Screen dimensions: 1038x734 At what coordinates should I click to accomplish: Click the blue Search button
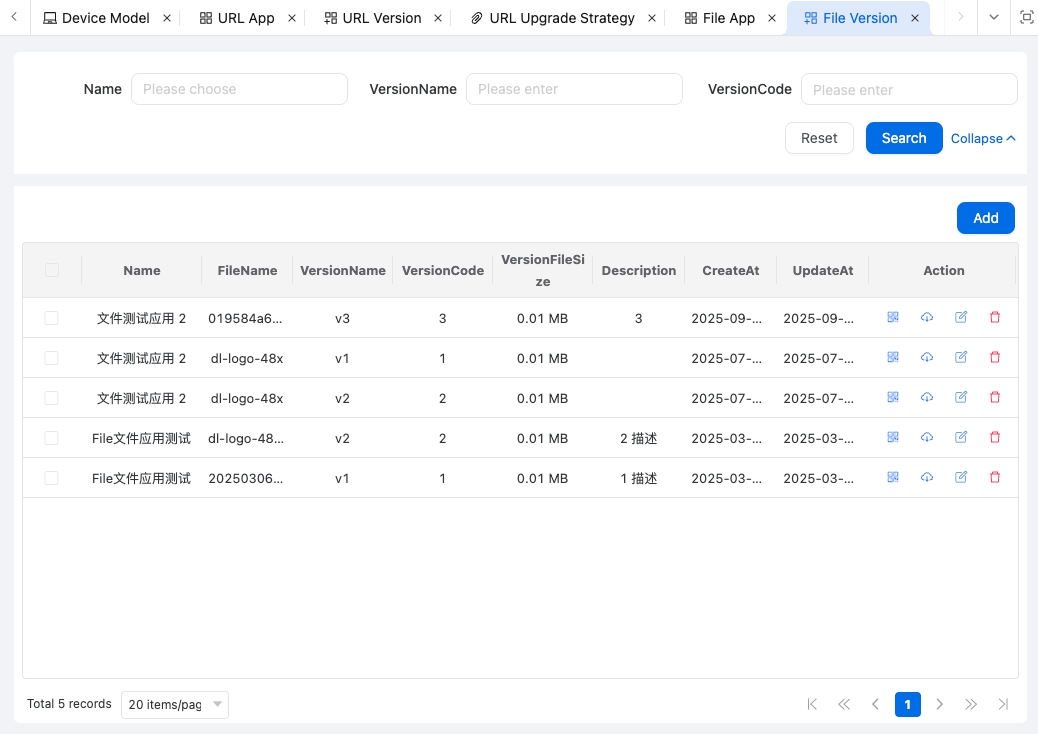tap(904, 138)
